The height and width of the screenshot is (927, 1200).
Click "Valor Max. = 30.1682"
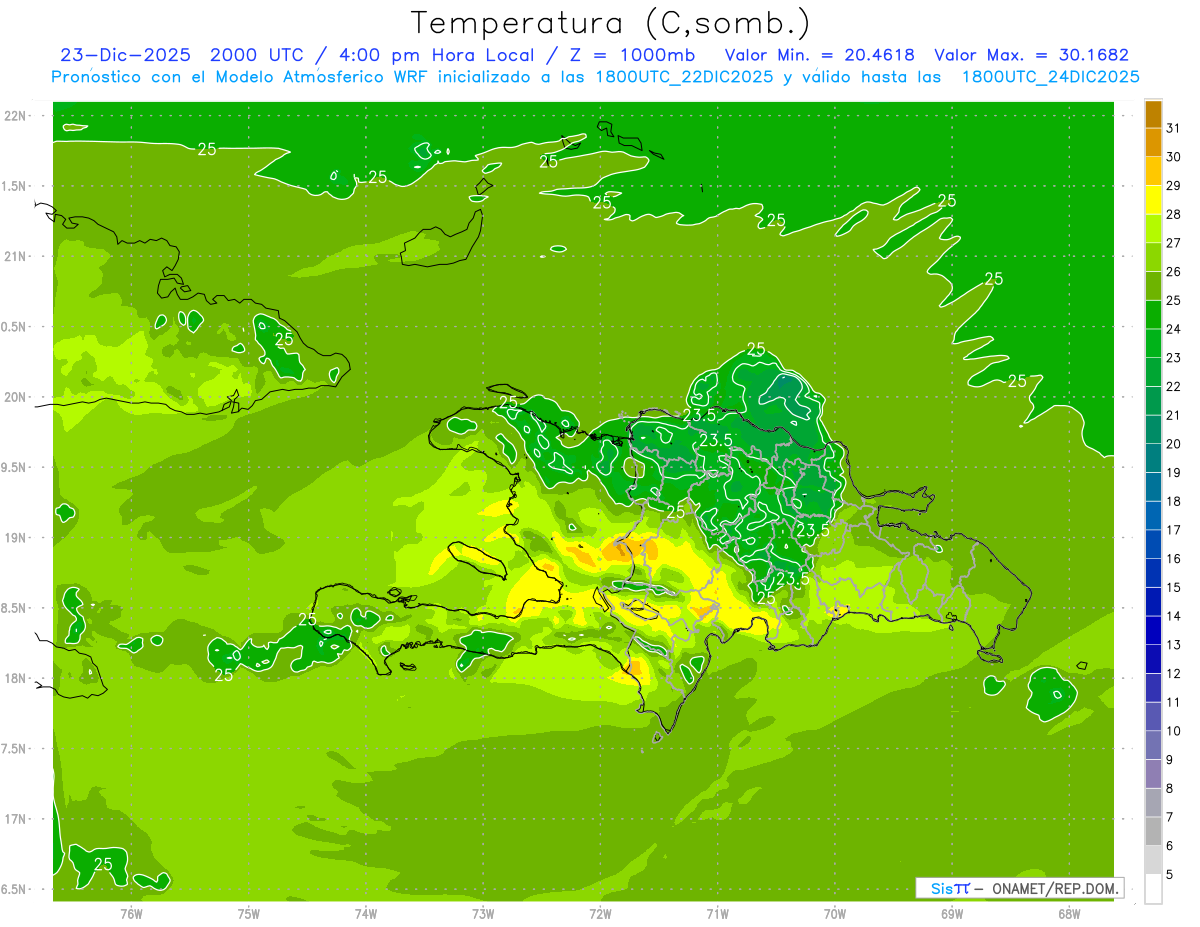click(x=1031, y=55)
